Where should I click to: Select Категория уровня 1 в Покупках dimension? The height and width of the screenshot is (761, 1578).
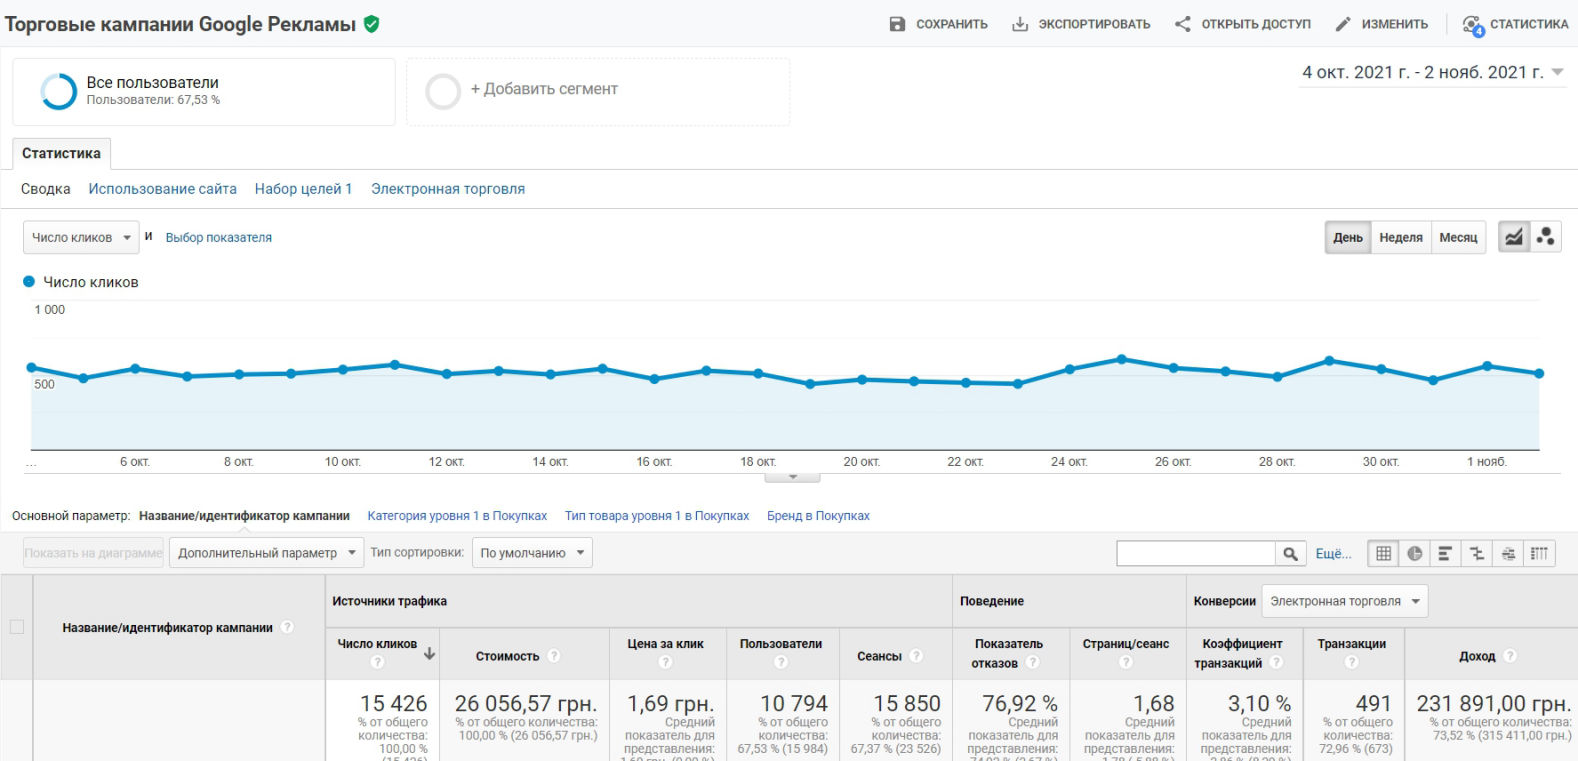(x=457, y=516)
